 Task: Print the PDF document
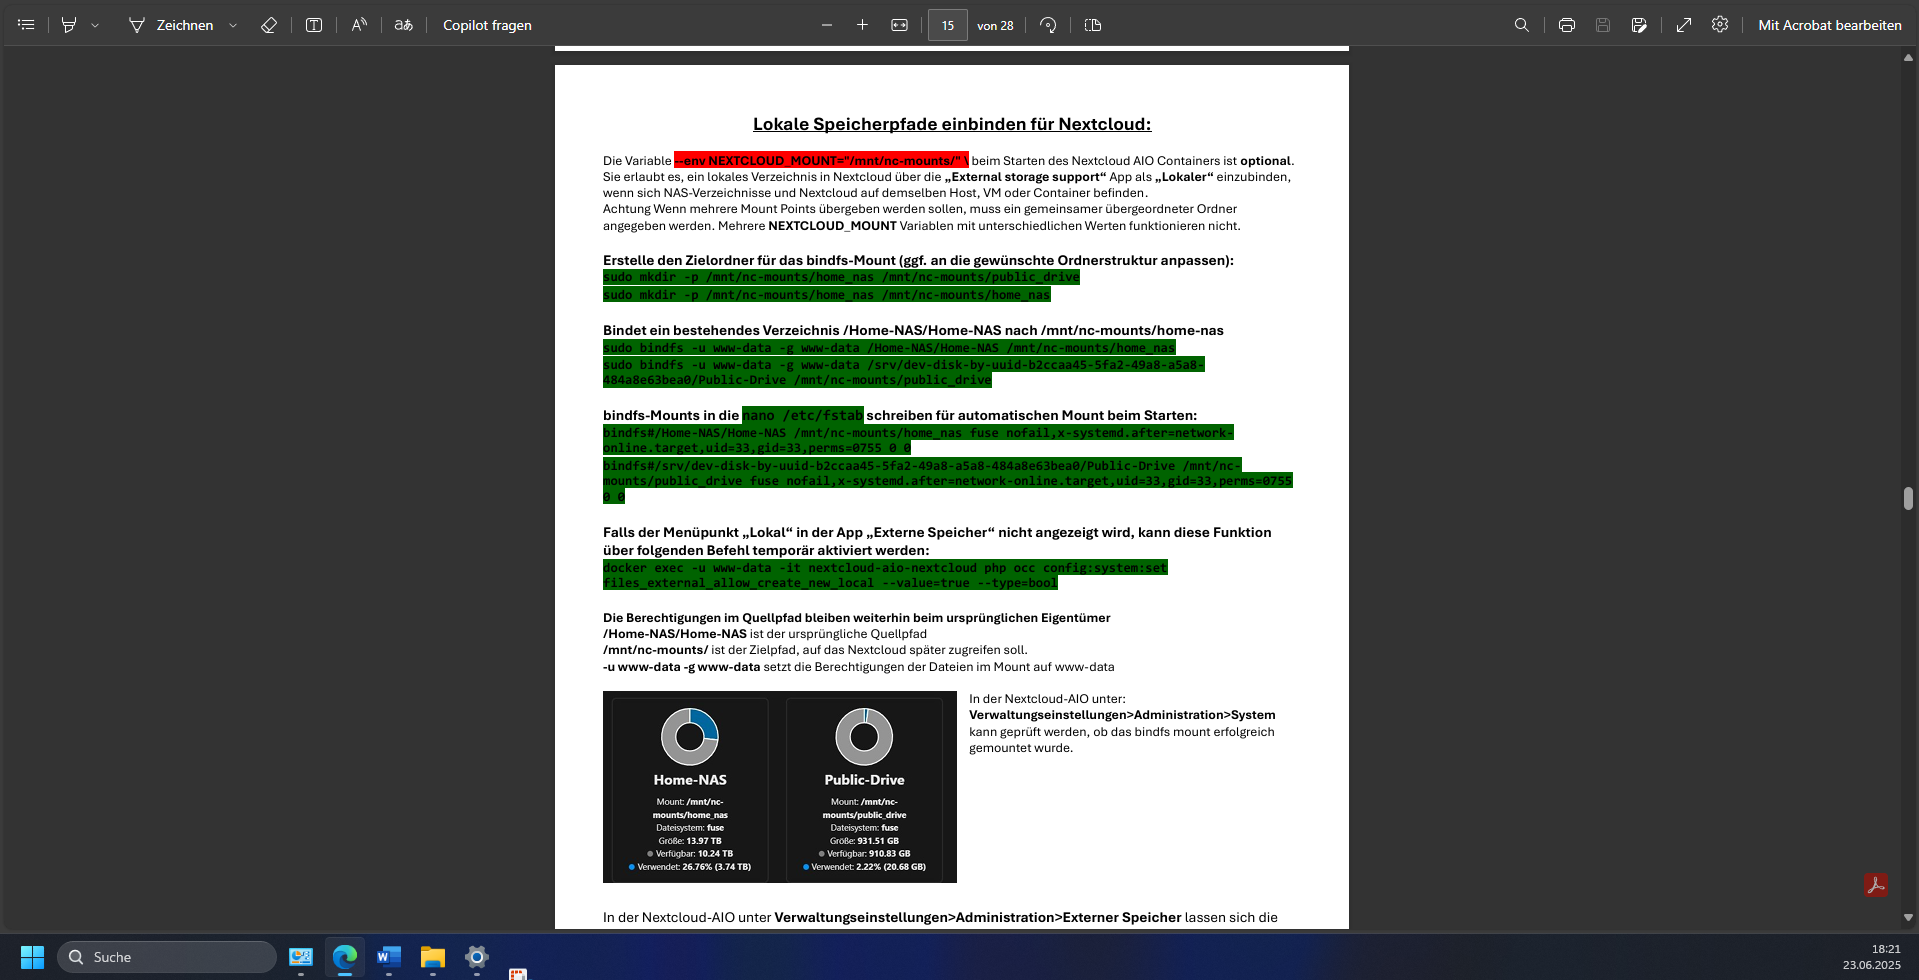click(x=1566, y=25)
